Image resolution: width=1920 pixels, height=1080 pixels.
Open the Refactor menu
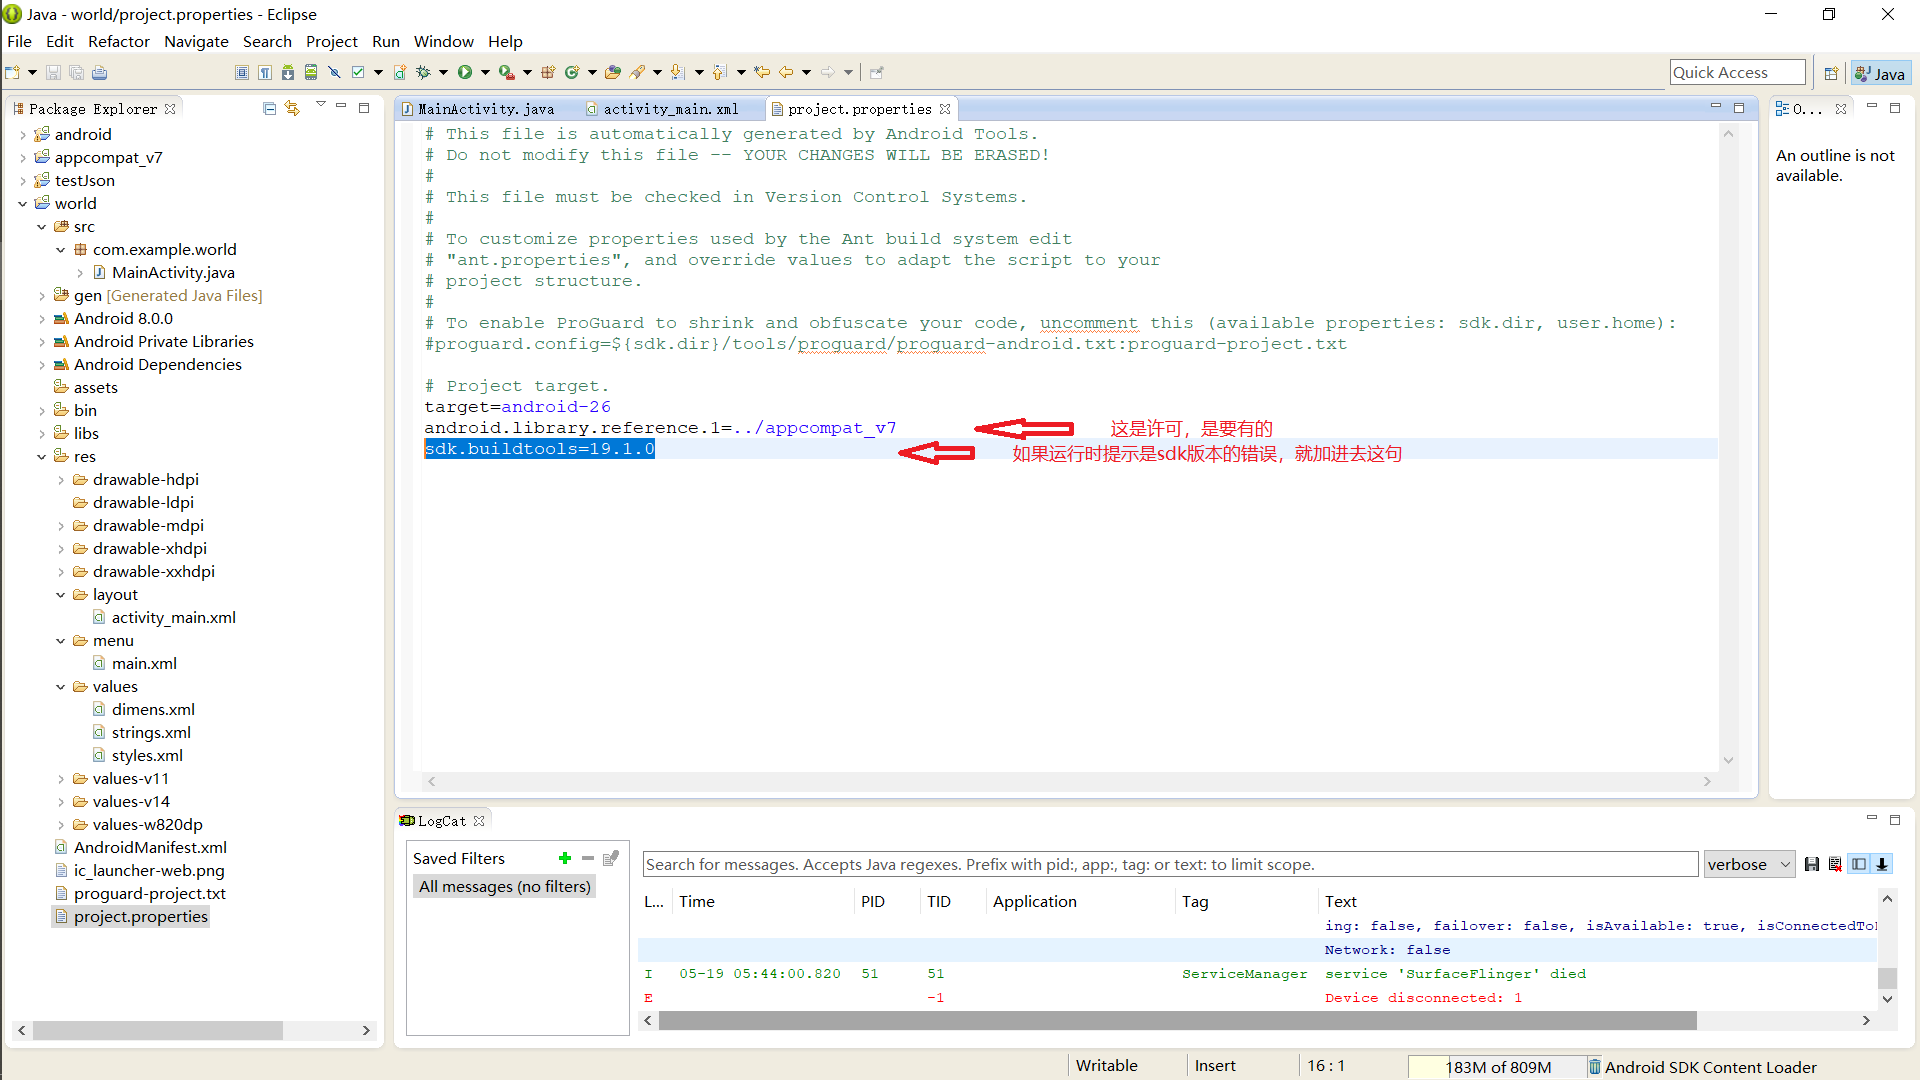point(118,41)
